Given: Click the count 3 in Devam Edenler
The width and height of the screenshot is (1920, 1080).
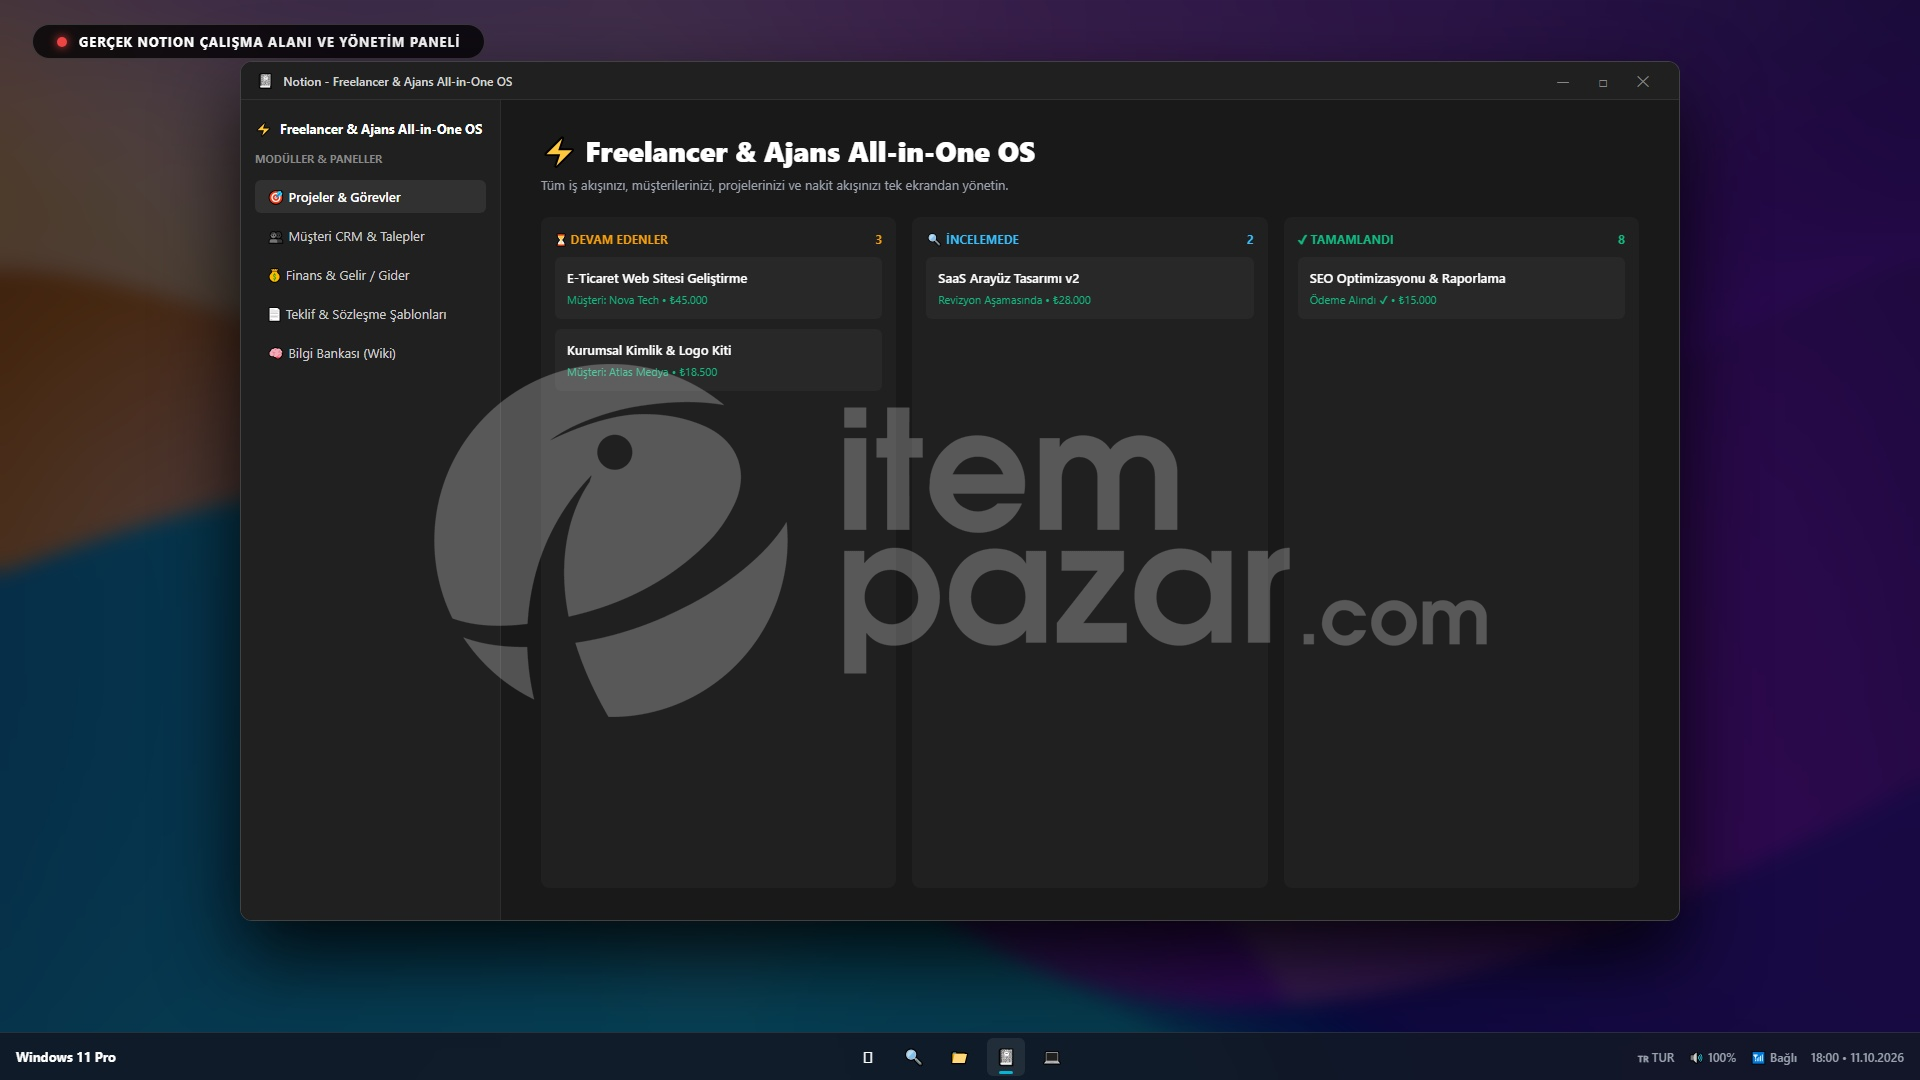Looking at the screenshot, I should [x=878, y=240].
